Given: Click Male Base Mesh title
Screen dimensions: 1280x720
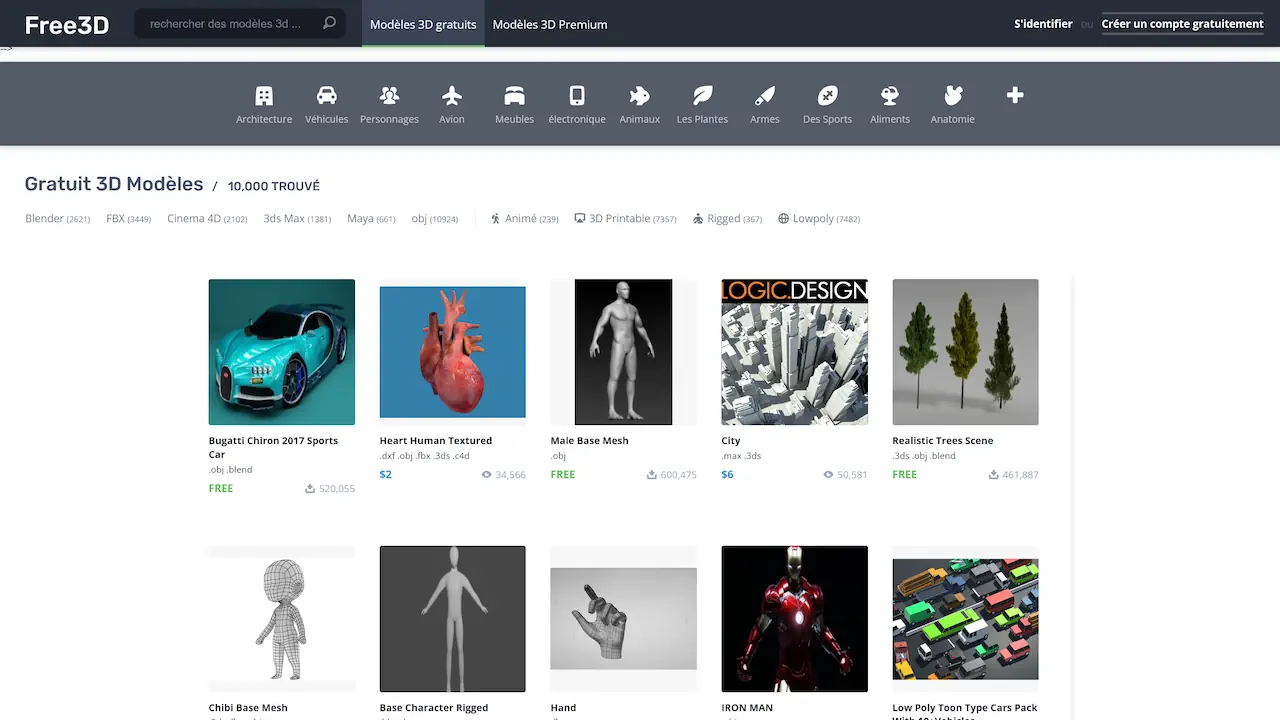Looking at the screenshot, I should point(589,440).
